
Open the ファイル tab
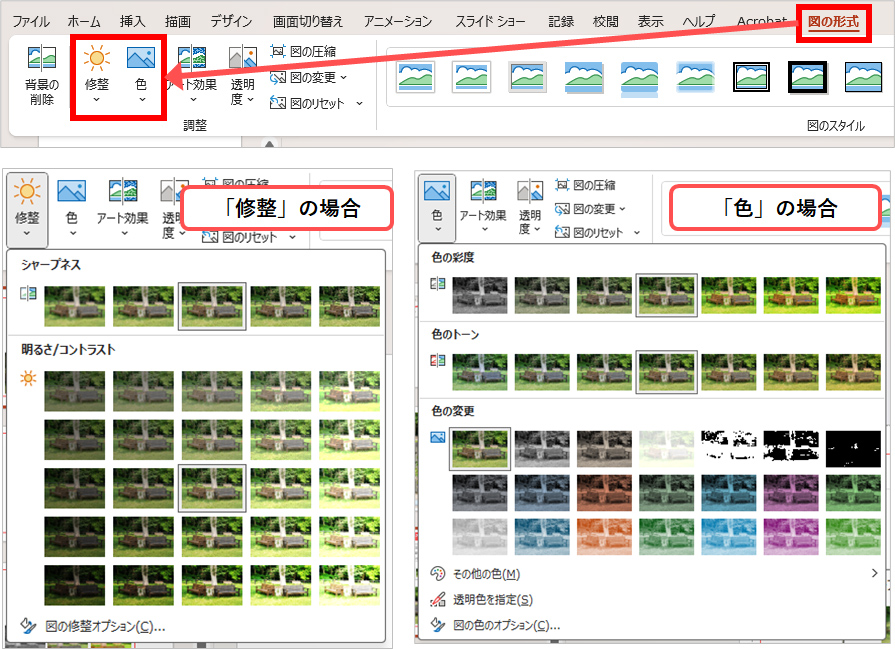click(x=31, y=21)
